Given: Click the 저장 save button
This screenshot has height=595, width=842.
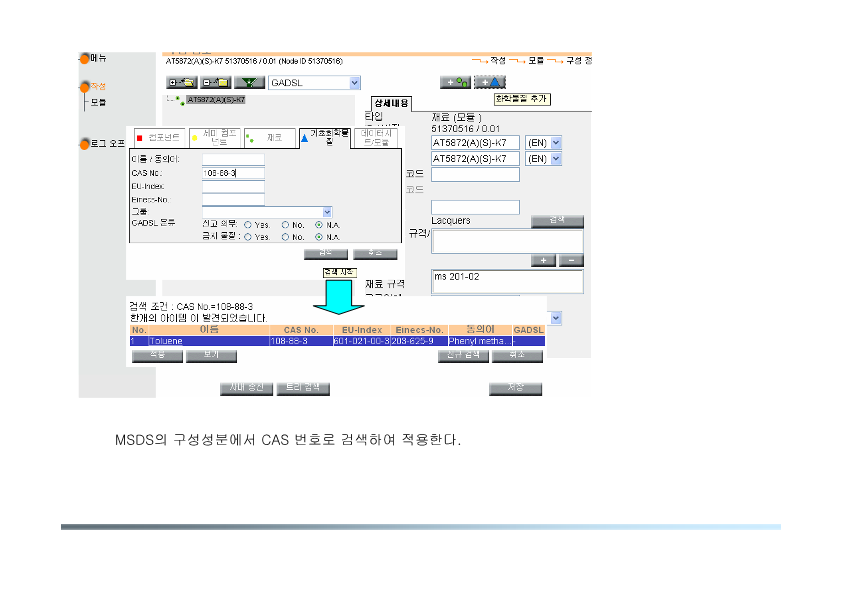Looking at the screenshot, I should click(x=516, y=388).
